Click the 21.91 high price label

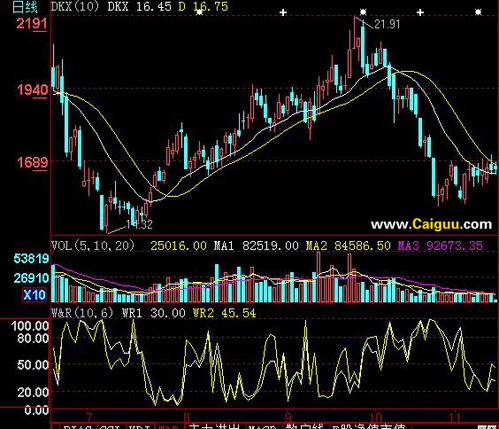tap(387, 24)
